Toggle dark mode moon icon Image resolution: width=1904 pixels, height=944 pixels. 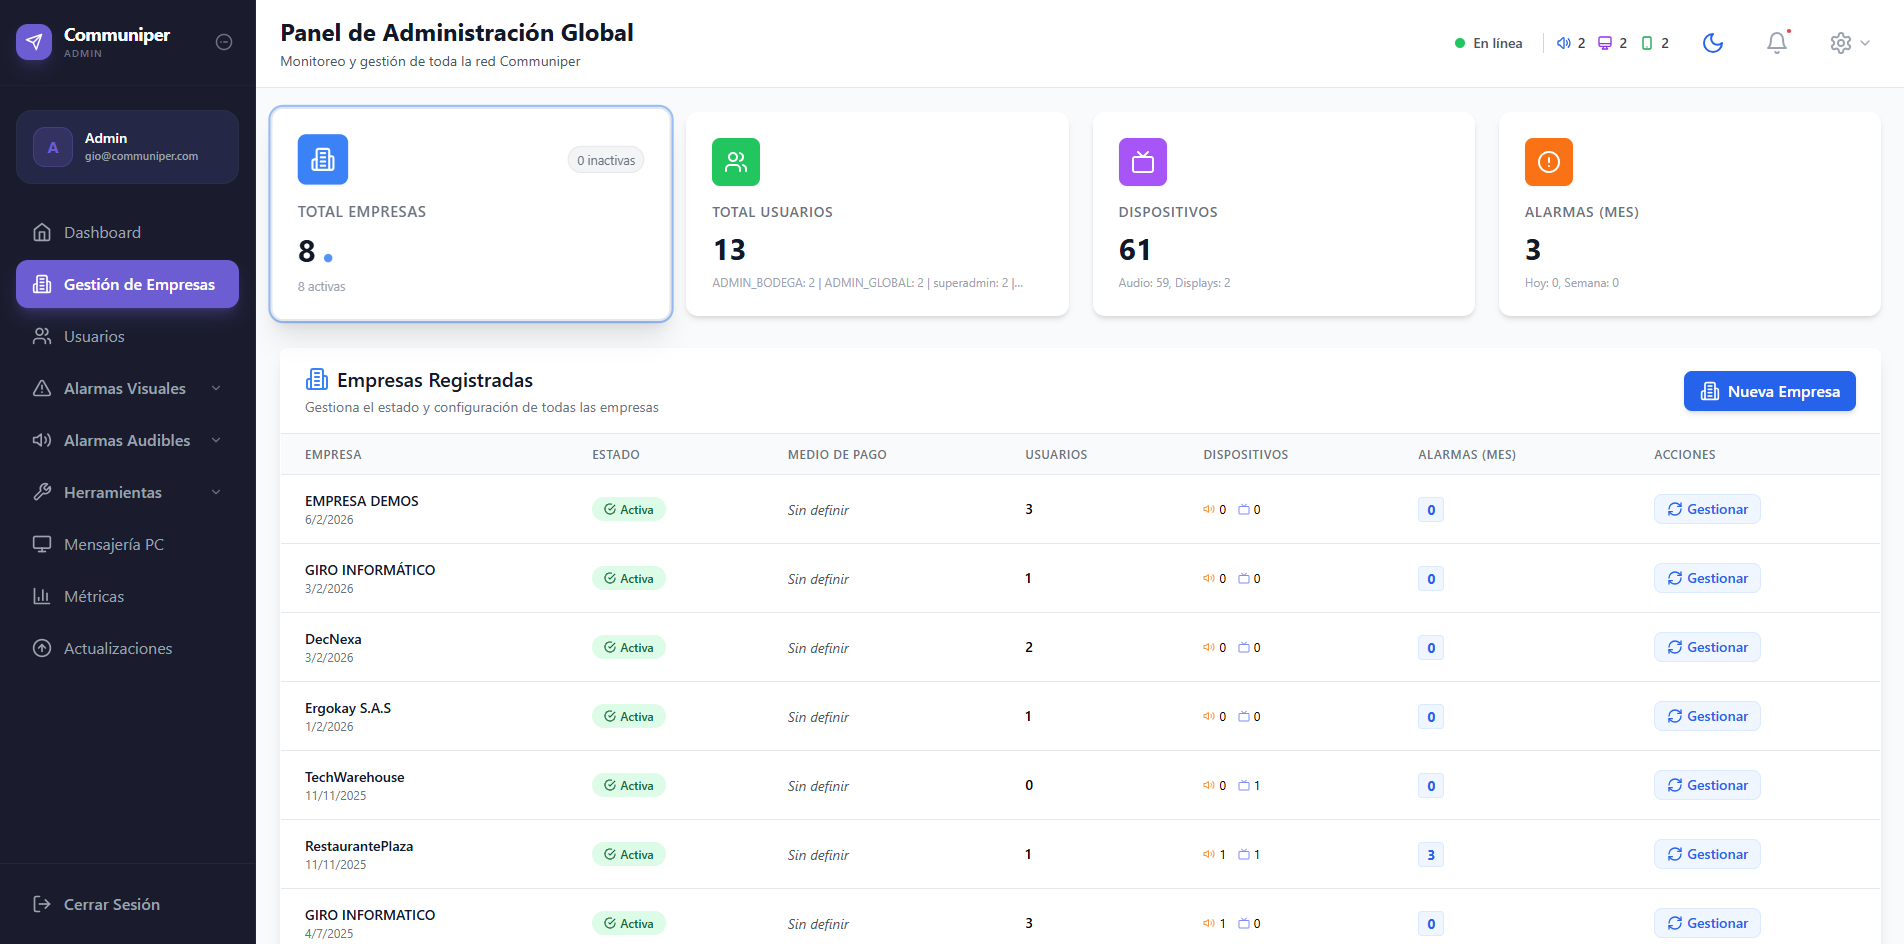pos(1713,43)
